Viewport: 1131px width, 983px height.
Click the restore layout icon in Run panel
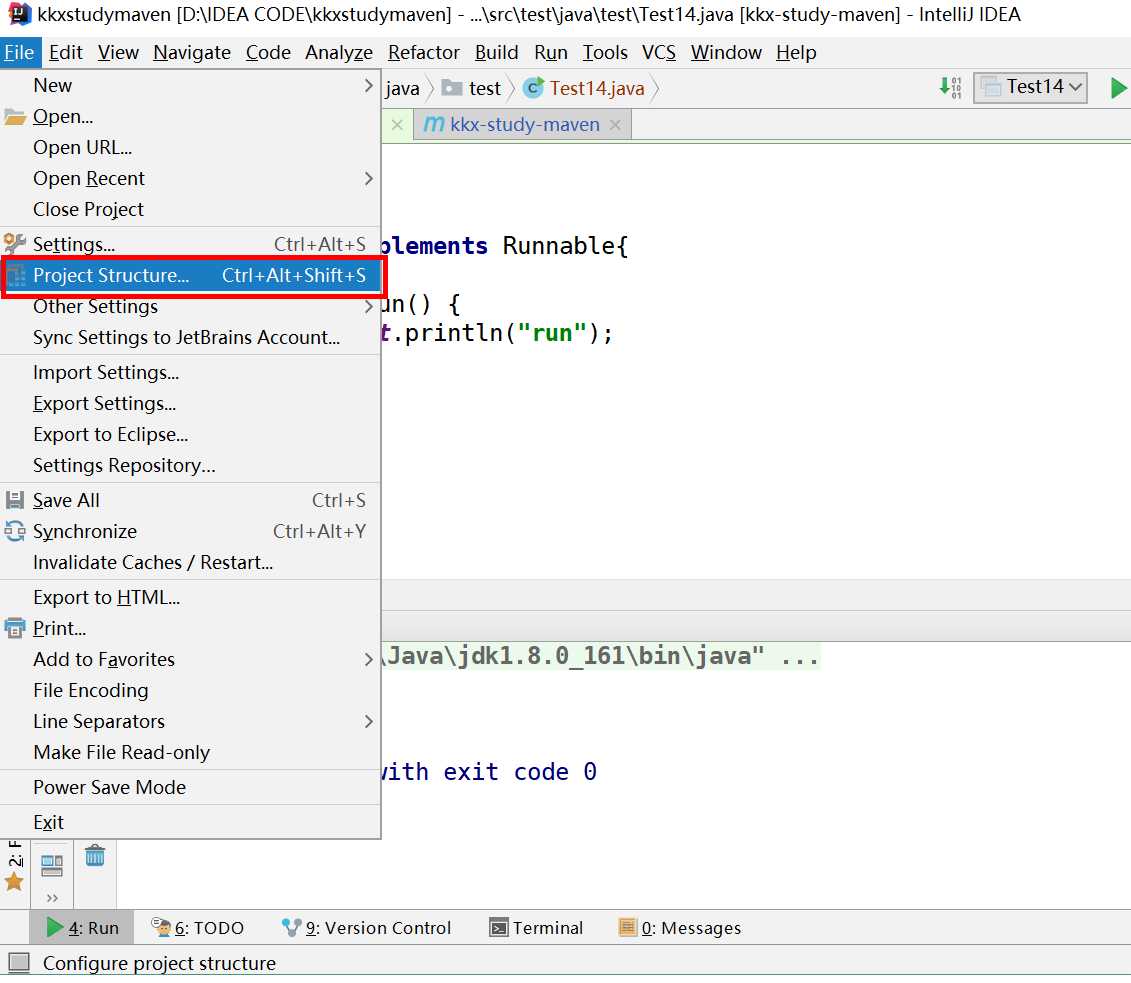point(52,865)
